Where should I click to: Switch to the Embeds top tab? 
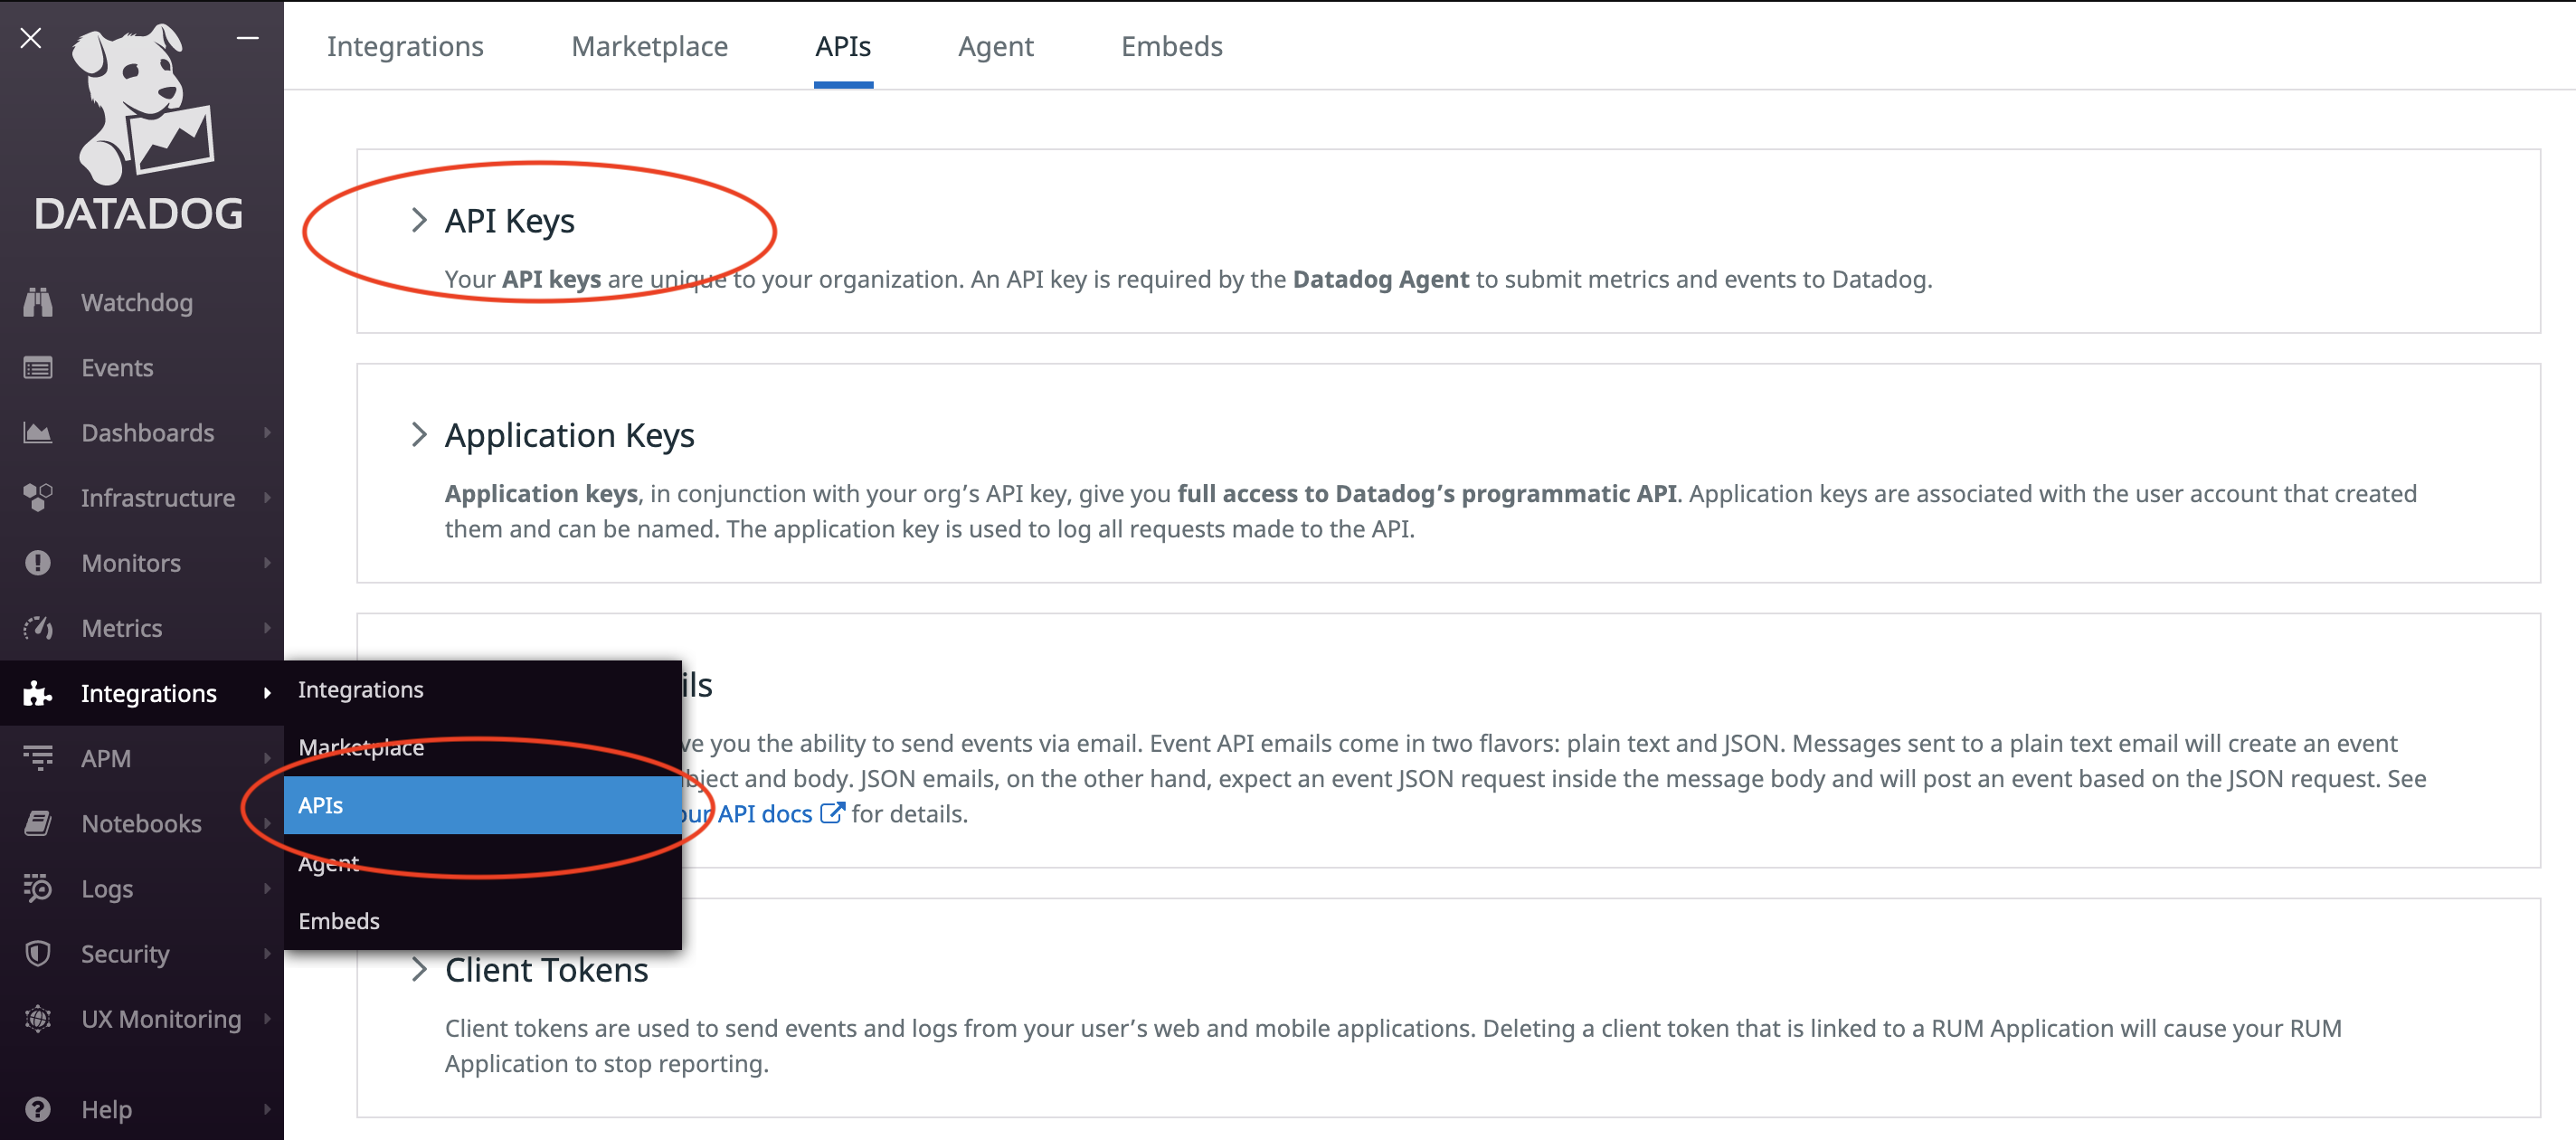(1171, 46)
